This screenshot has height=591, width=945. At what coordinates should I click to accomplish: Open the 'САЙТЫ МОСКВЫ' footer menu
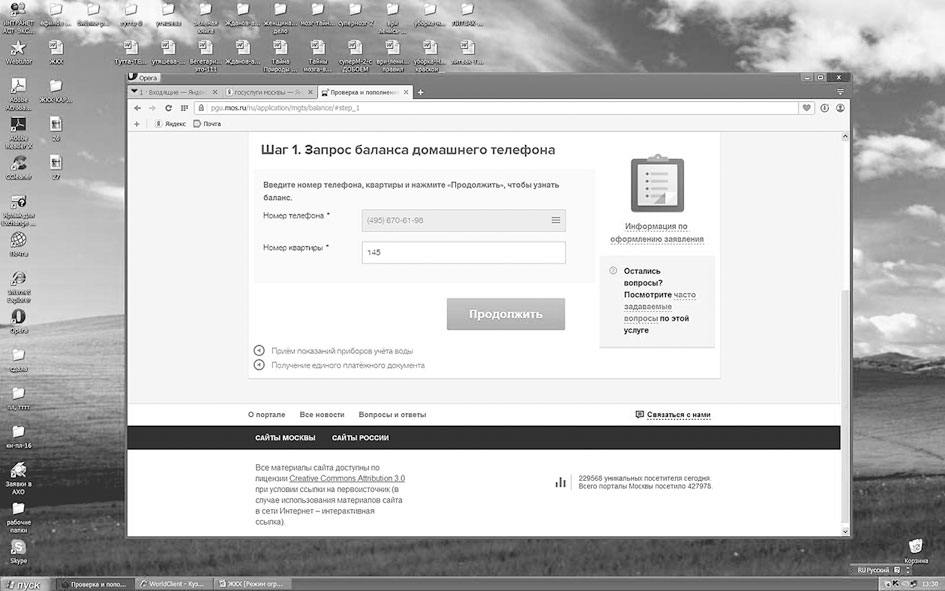coord(285,438)
